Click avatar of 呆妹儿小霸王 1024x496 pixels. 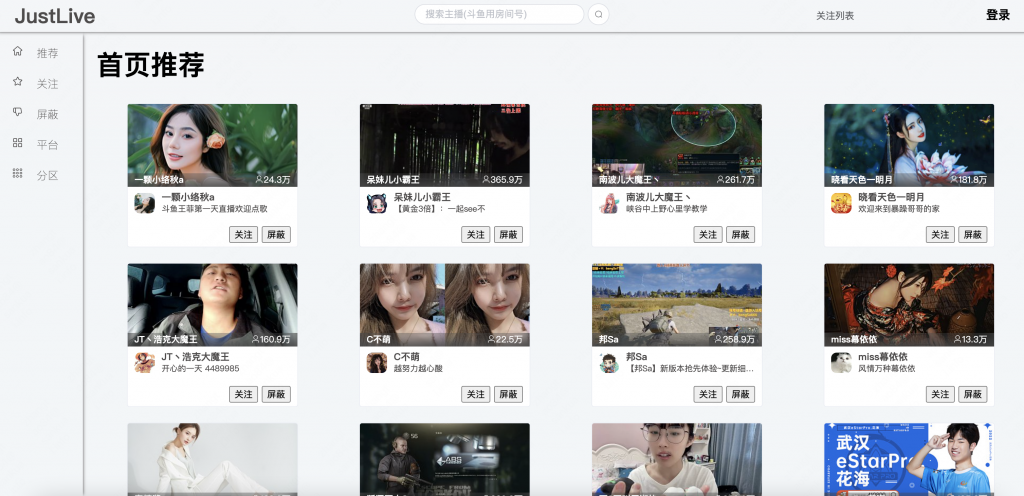[x=377, y=203]
